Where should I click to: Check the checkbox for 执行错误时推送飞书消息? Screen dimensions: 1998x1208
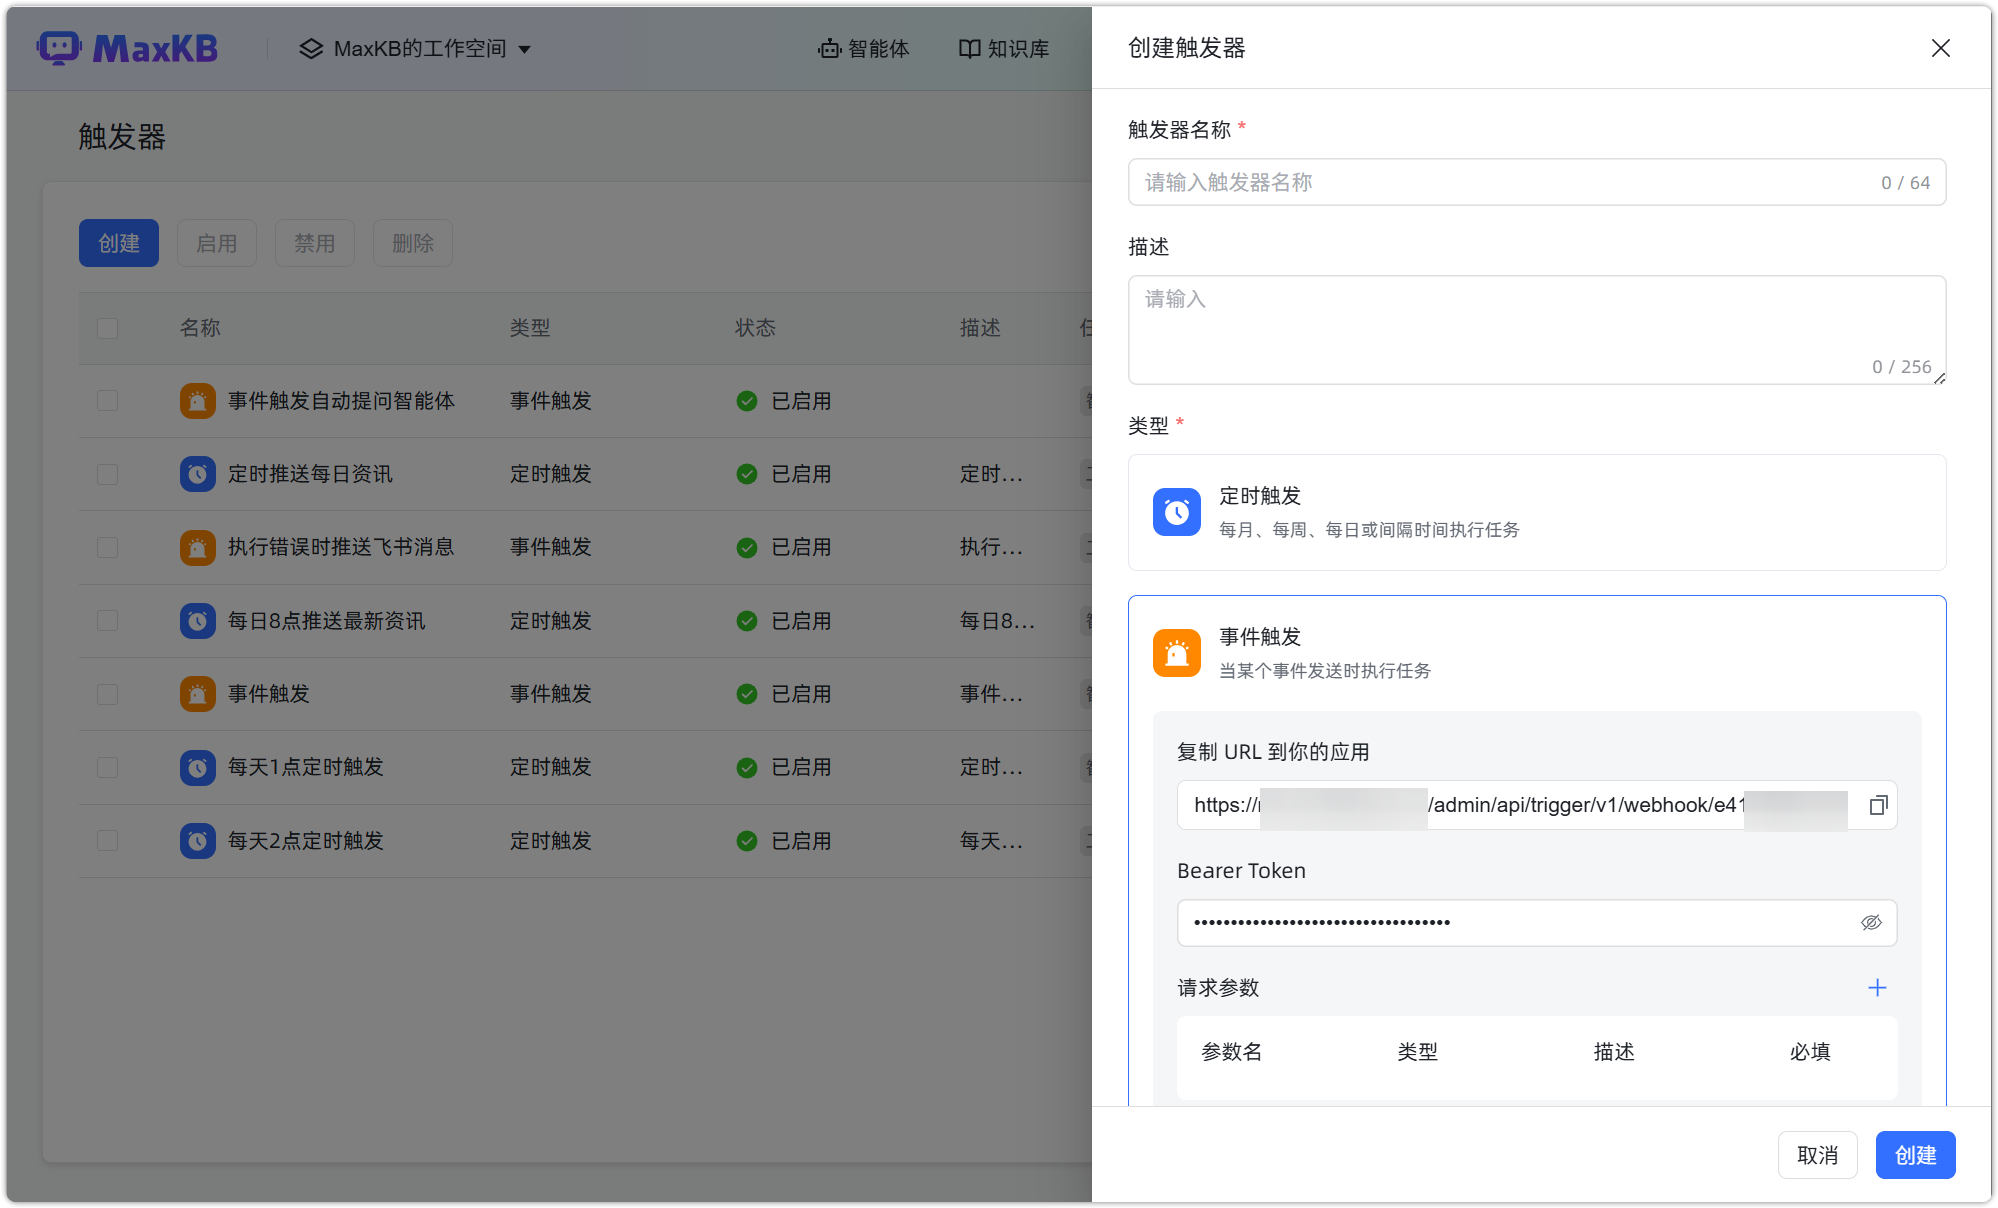click(107, 547)
